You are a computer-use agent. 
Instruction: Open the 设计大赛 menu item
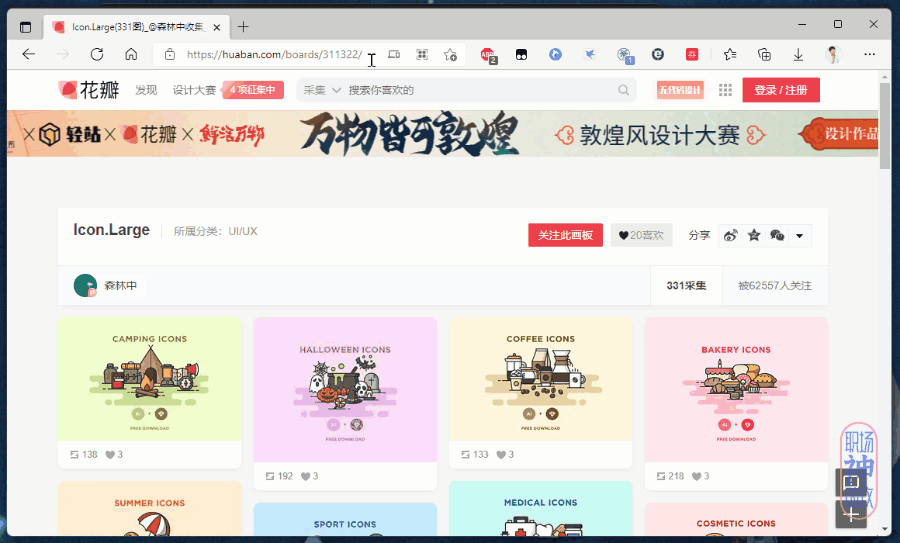(194, 90)
